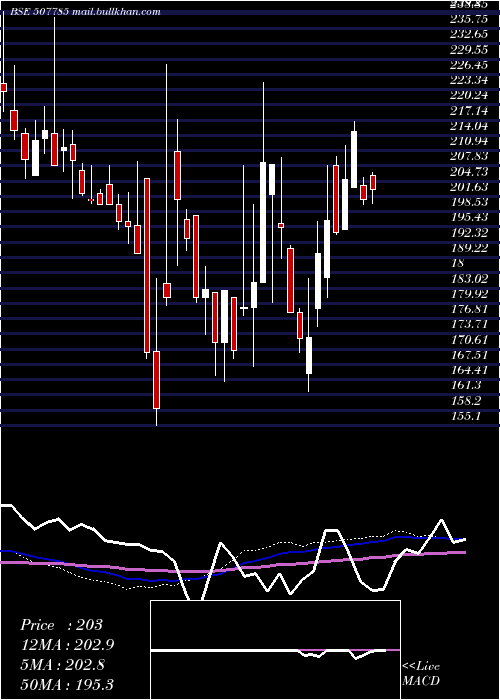Select the 235.75 price axis label
Image resolution: width=500 pixels, height=700 pixels.
pos(467,20)
